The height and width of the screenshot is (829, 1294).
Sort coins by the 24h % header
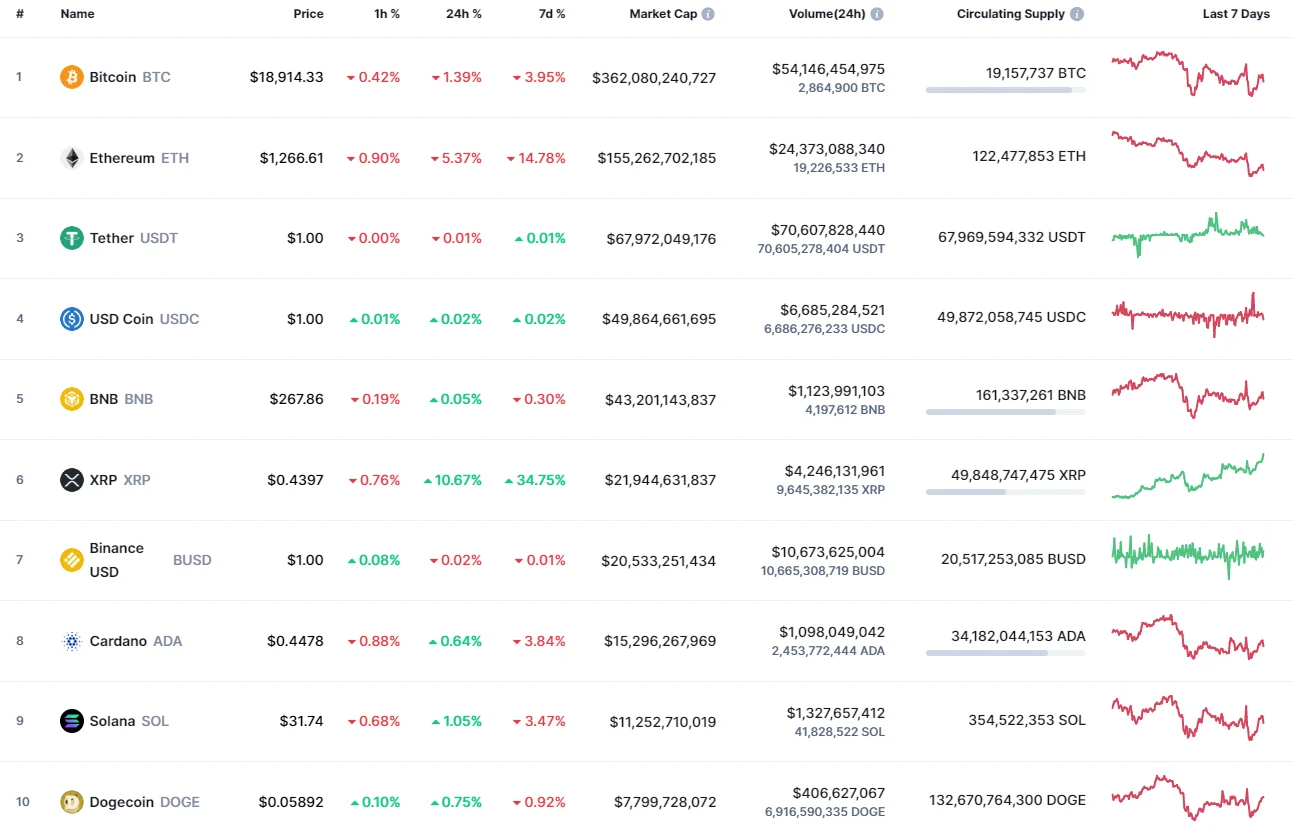(463, 14)
